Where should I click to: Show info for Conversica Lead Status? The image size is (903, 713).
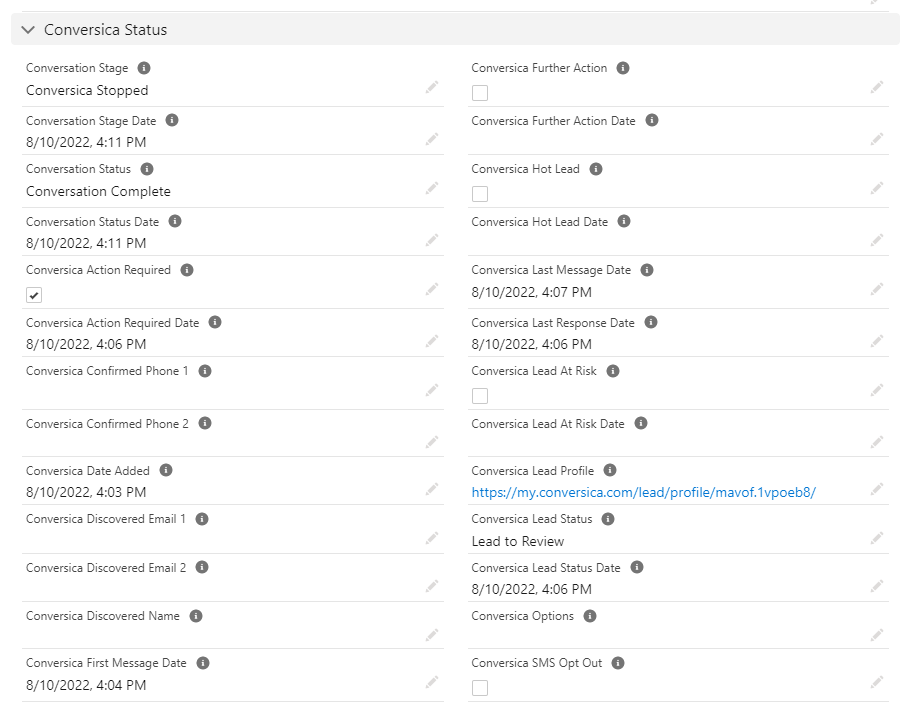608,519
